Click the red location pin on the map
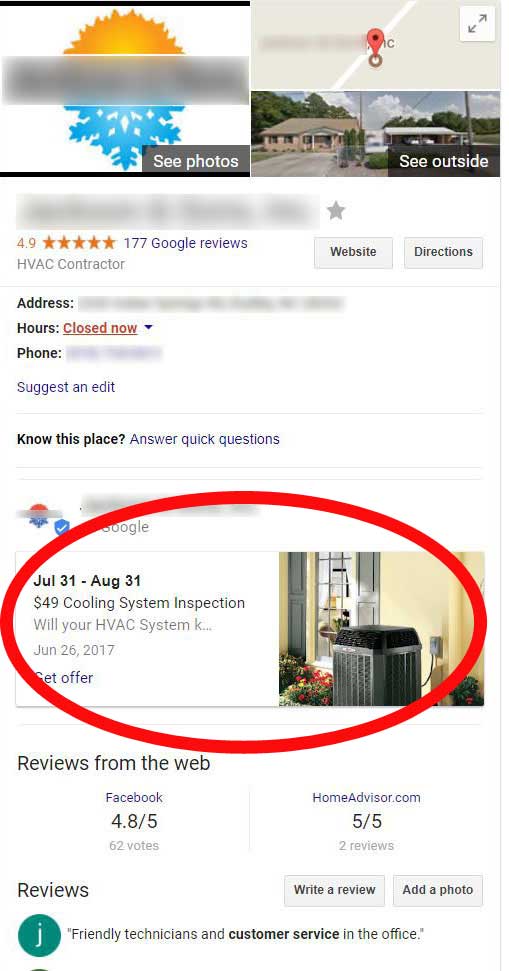Viewport: 509px width, 971px height. [375, 45]
